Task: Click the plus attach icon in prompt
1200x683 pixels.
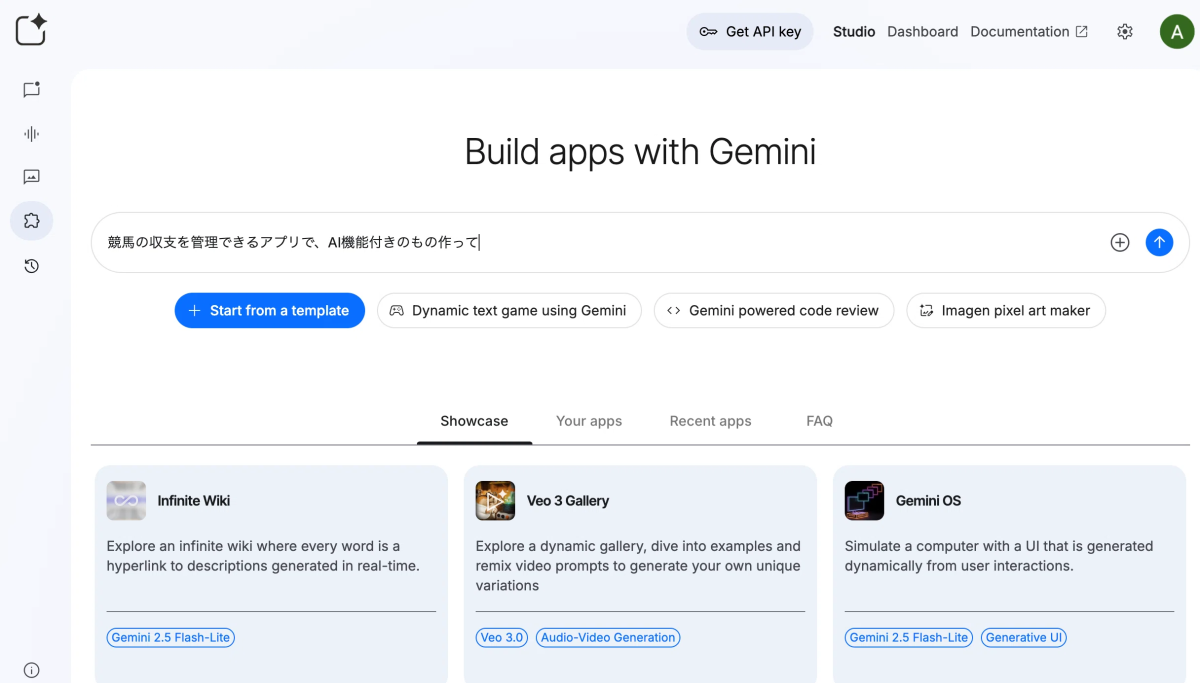Action: coord(1120,242)
